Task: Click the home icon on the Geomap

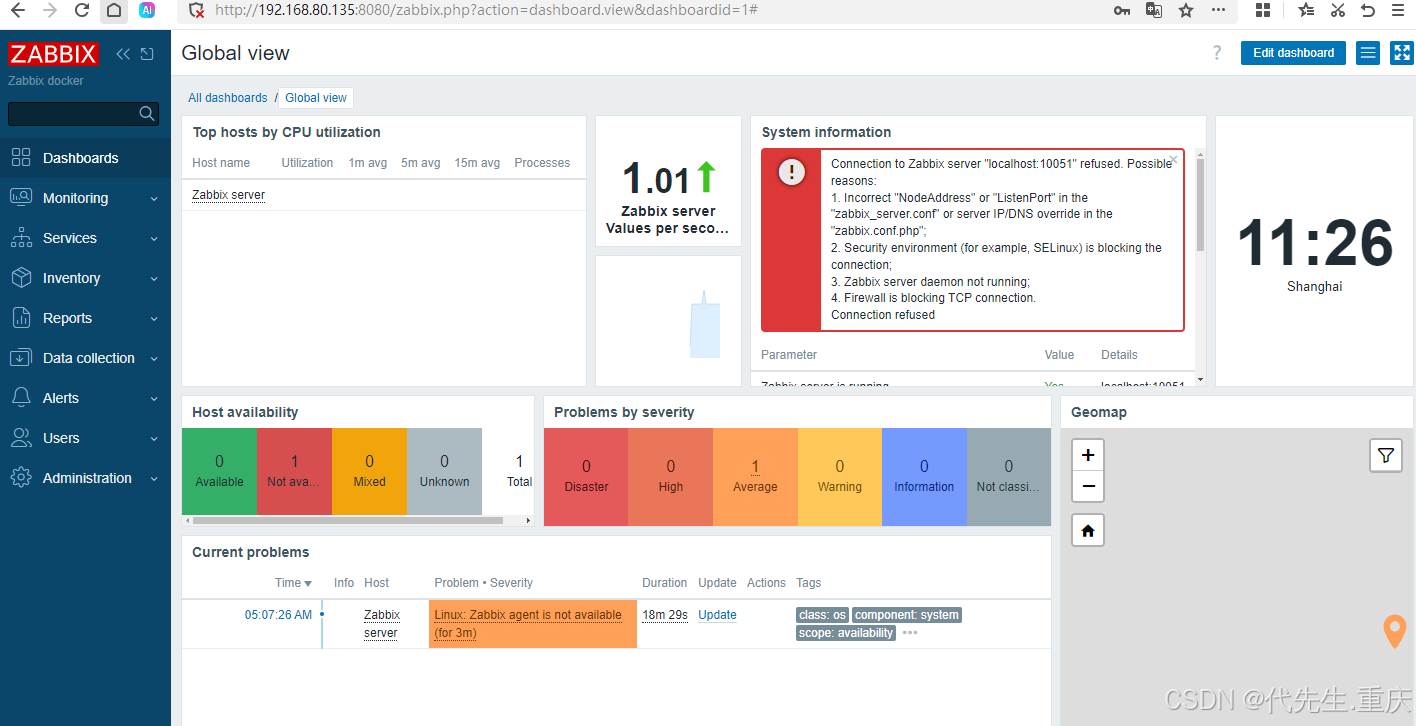Action: [1087, 530]
